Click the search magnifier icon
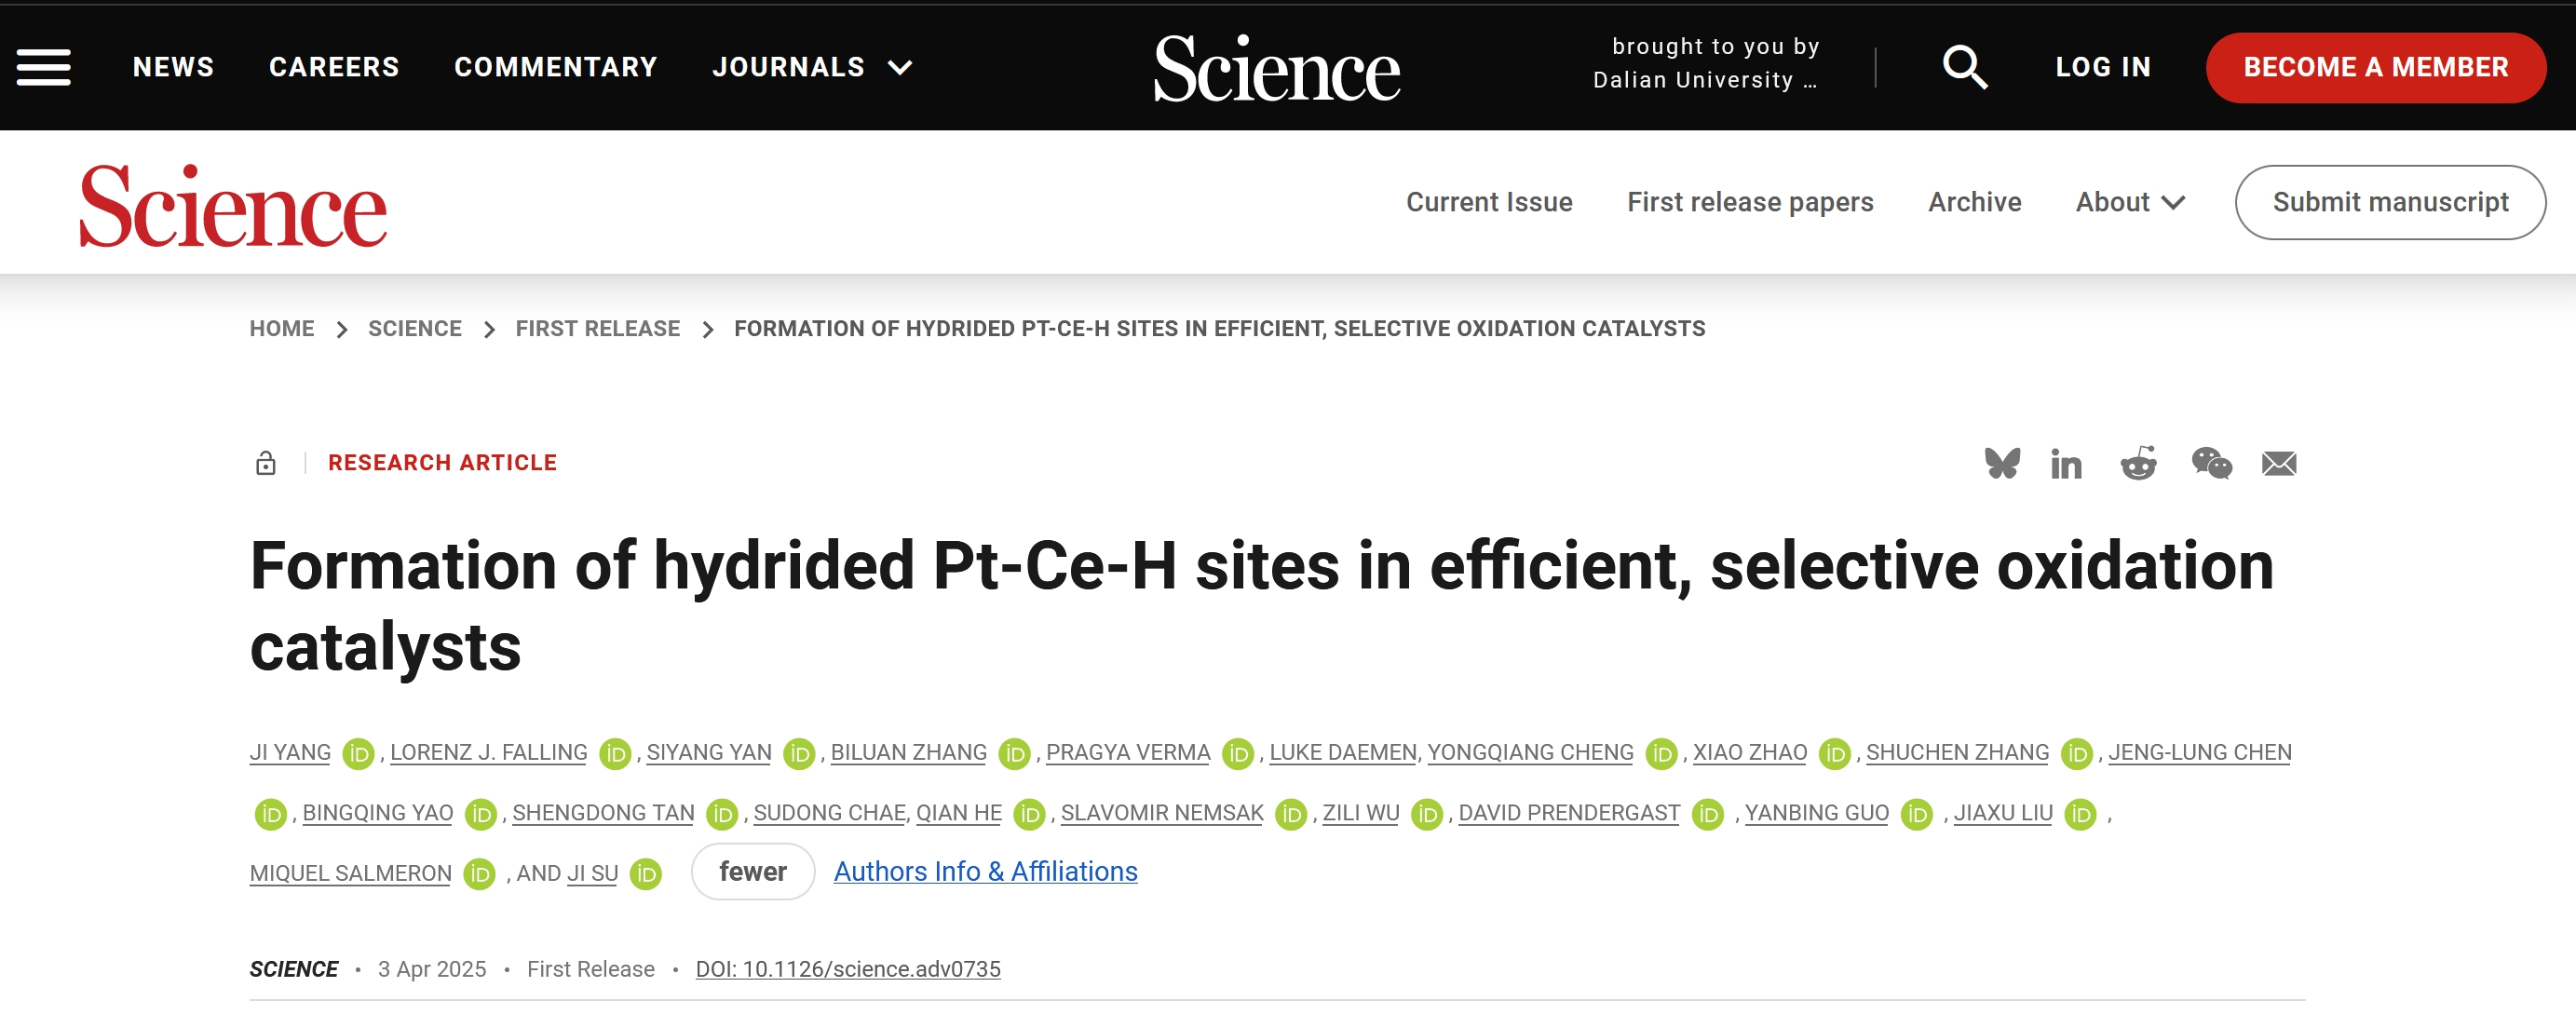 click(1964, 67)
